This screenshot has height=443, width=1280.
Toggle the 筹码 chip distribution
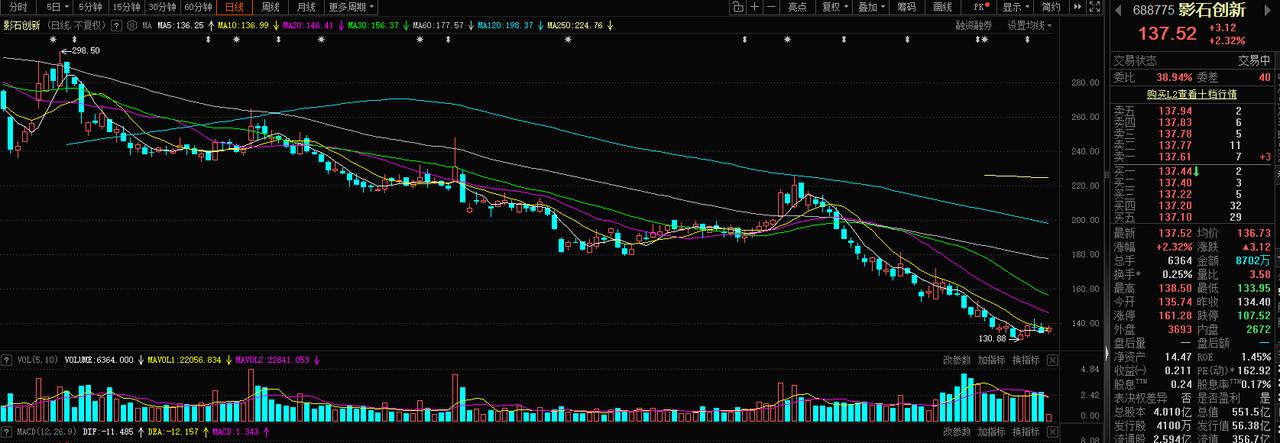[907, 7]
